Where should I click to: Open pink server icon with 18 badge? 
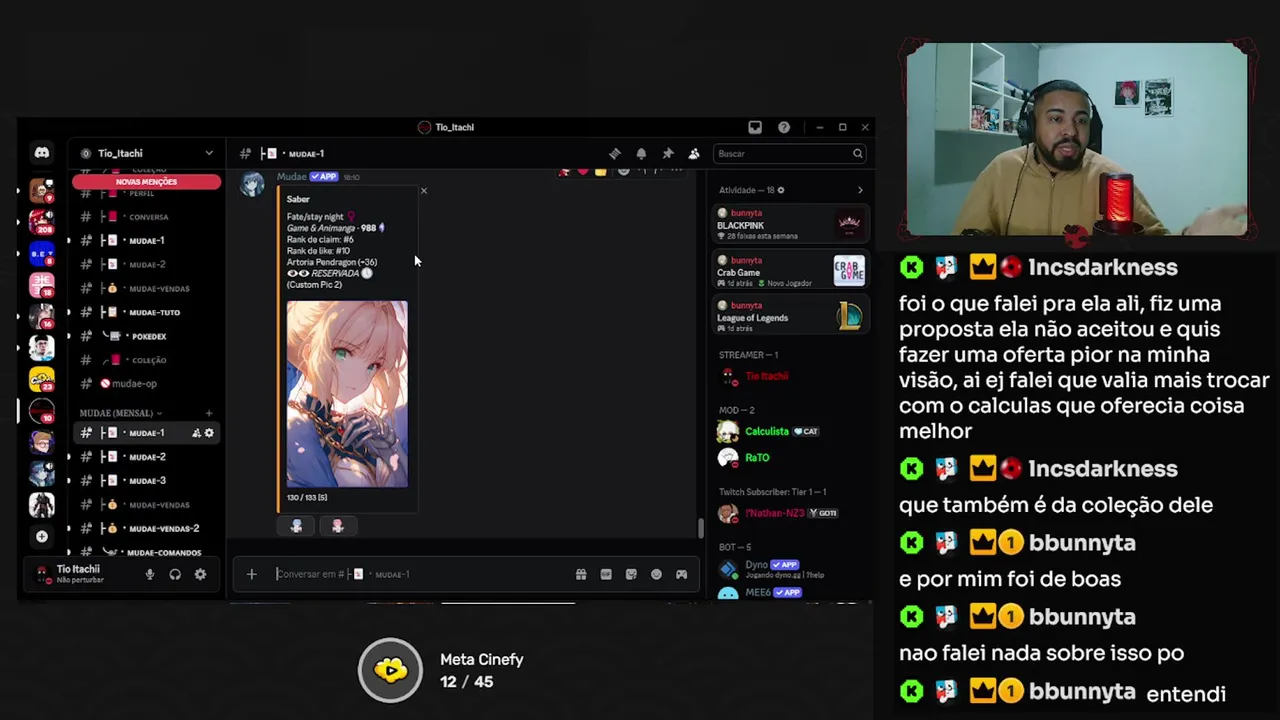[x=41, y=284]
